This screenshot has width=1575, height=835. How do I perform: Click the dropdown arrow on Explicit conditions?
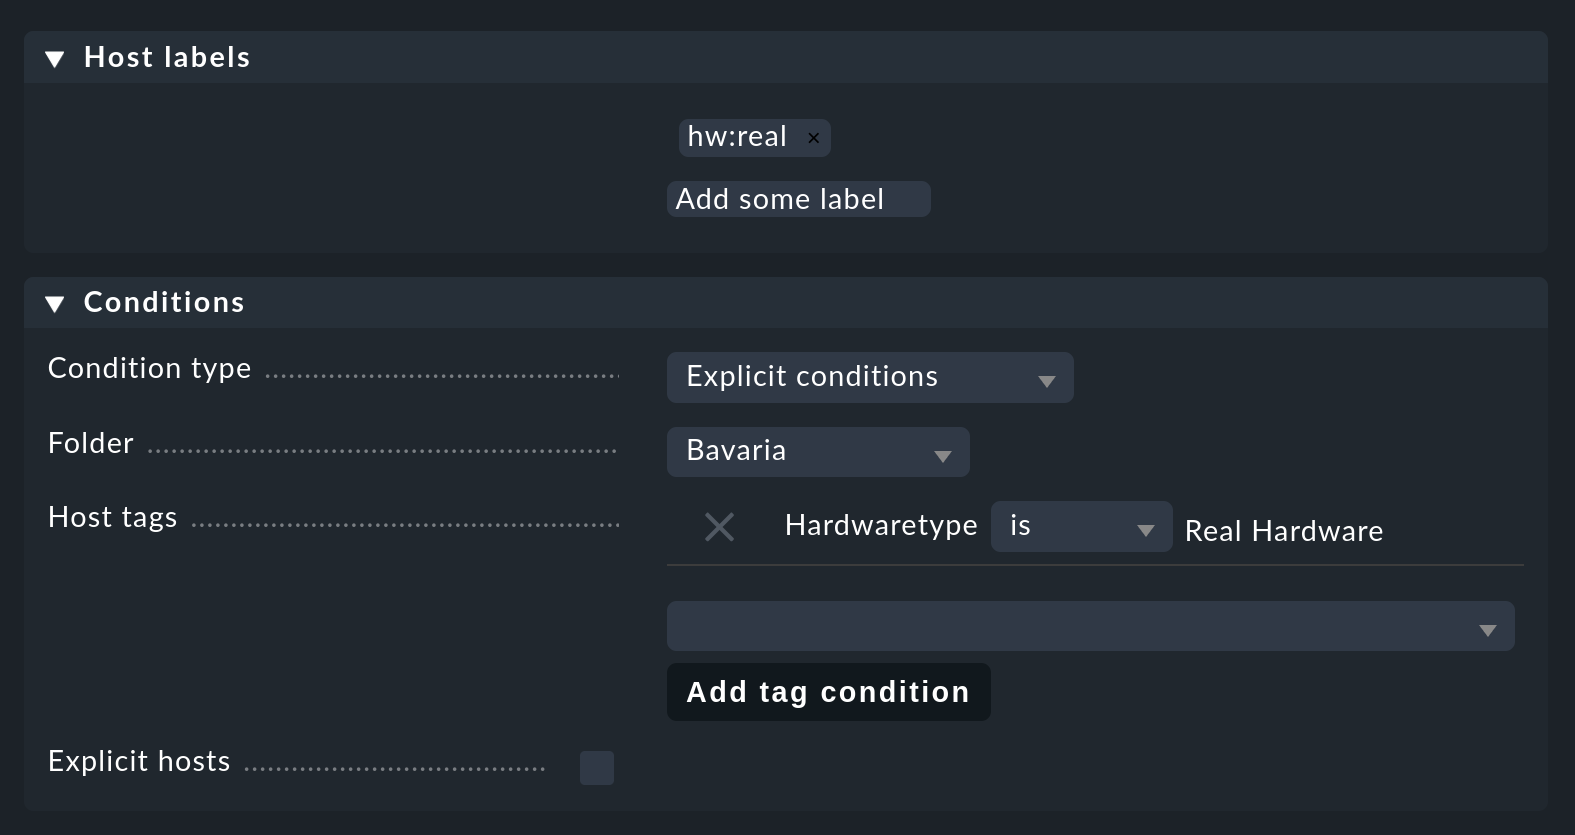point(1046,379)
